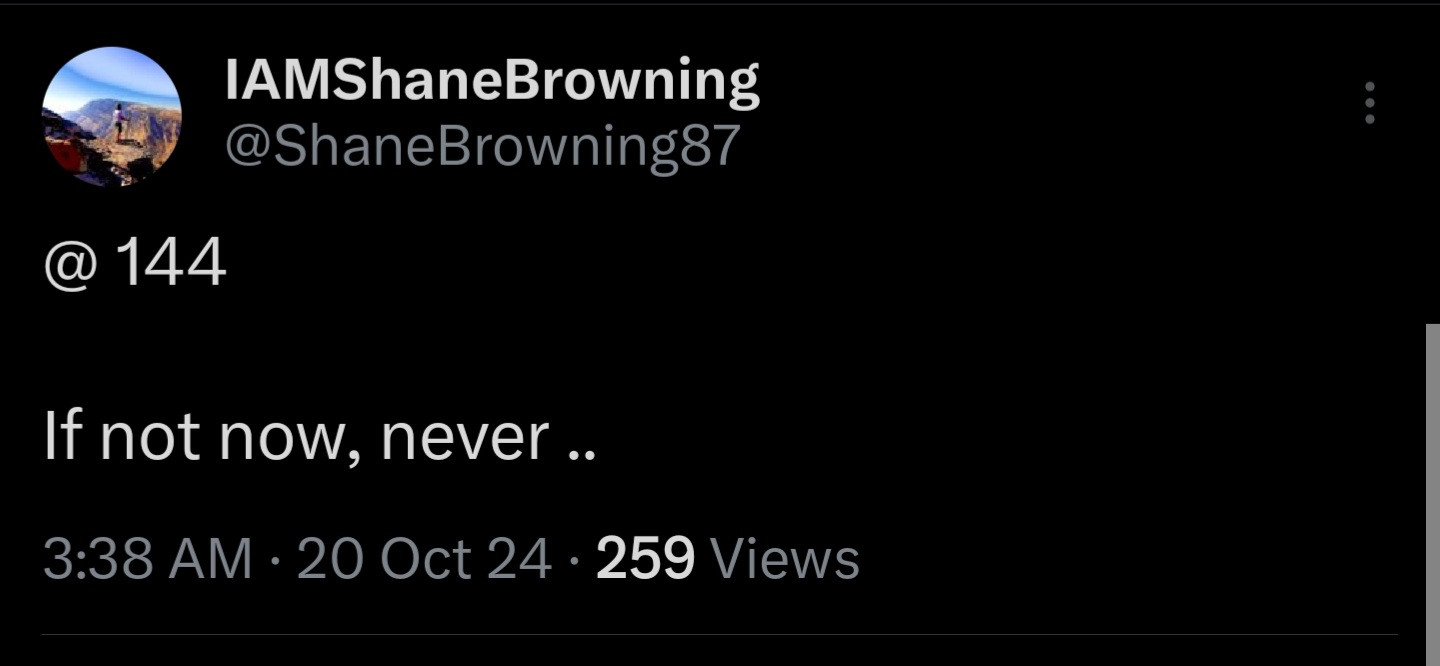Viewport: 1440px width, 666px height.
Task: Click the 20 Oct 24 date
Action: pos(424,558)
